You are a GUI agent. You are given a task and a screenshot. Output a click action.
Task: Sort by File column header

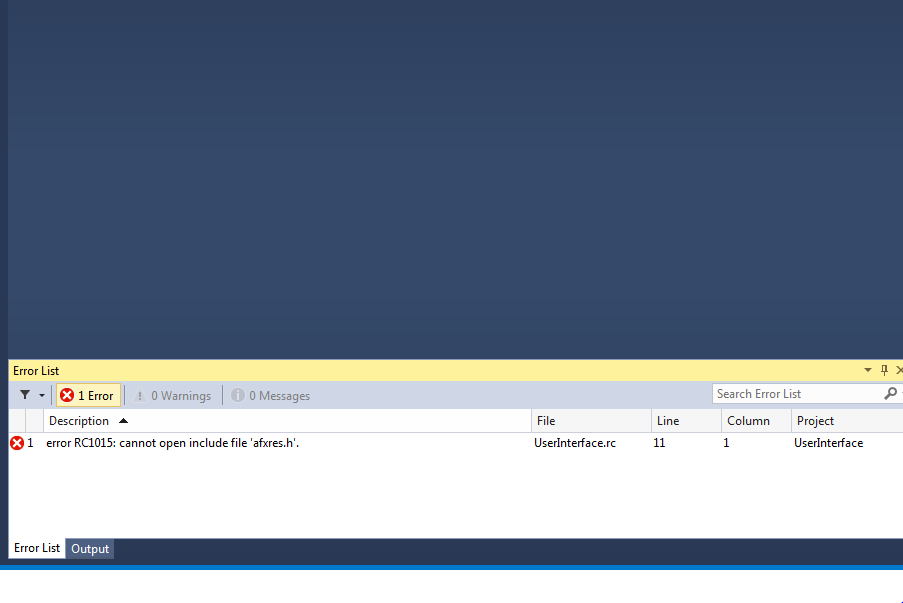tap(591, 421)
